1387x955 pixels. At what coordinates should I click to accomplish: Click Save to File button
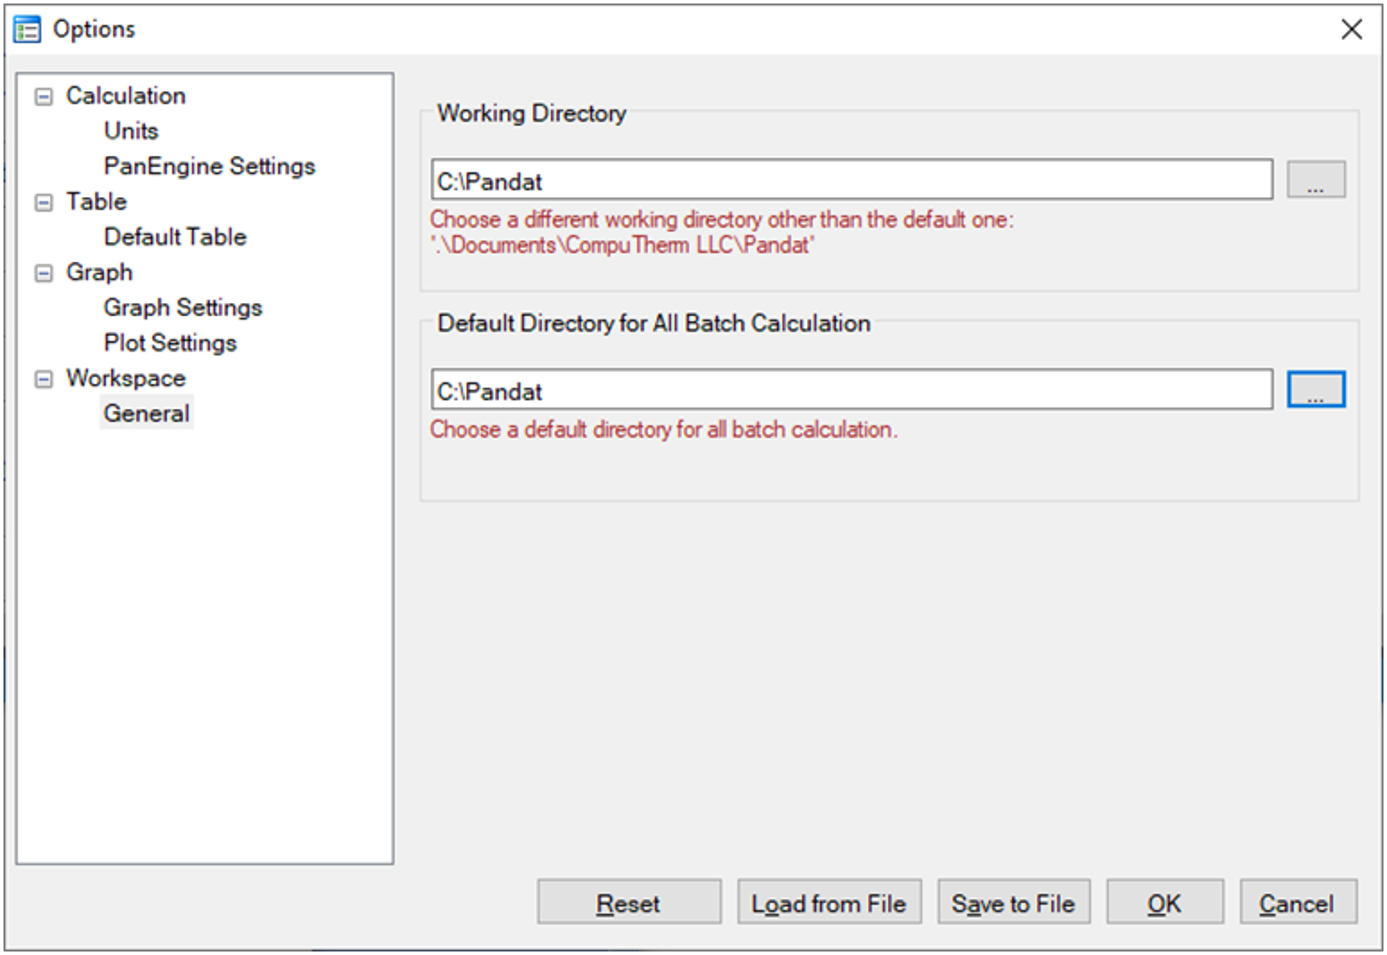pos(1013,903)
